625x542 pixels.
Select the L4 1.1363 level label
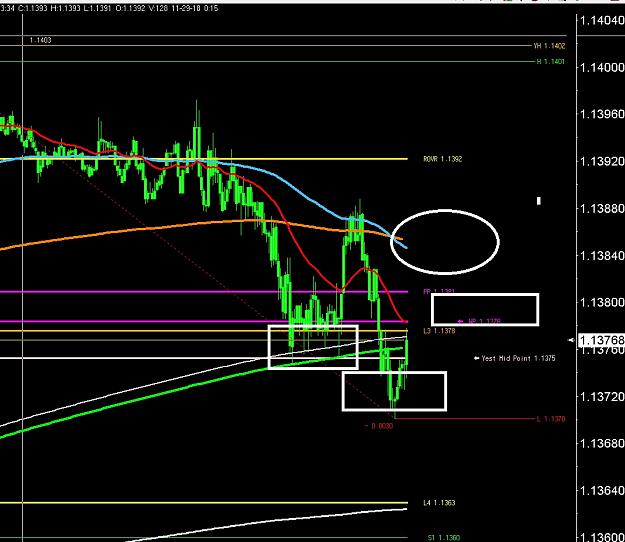pos(439,503)
